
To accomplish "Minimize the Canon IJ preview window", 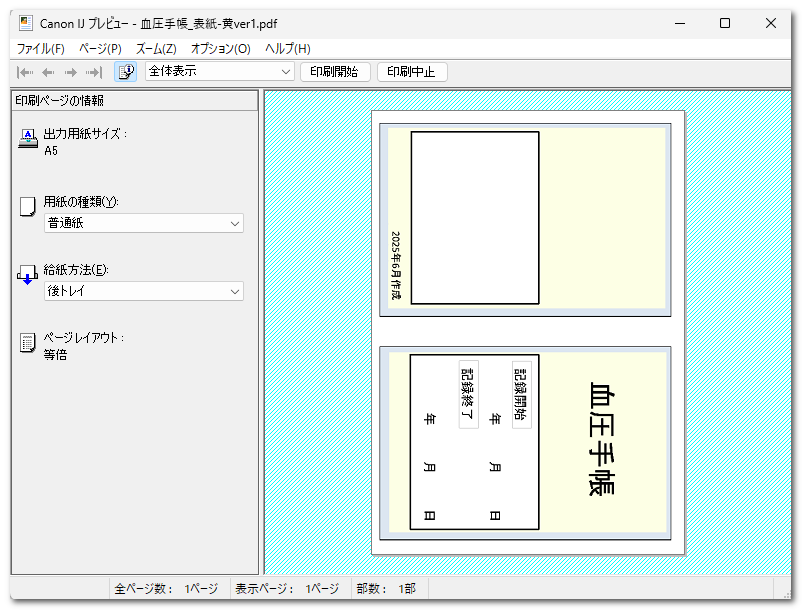I will pos(680,24).
